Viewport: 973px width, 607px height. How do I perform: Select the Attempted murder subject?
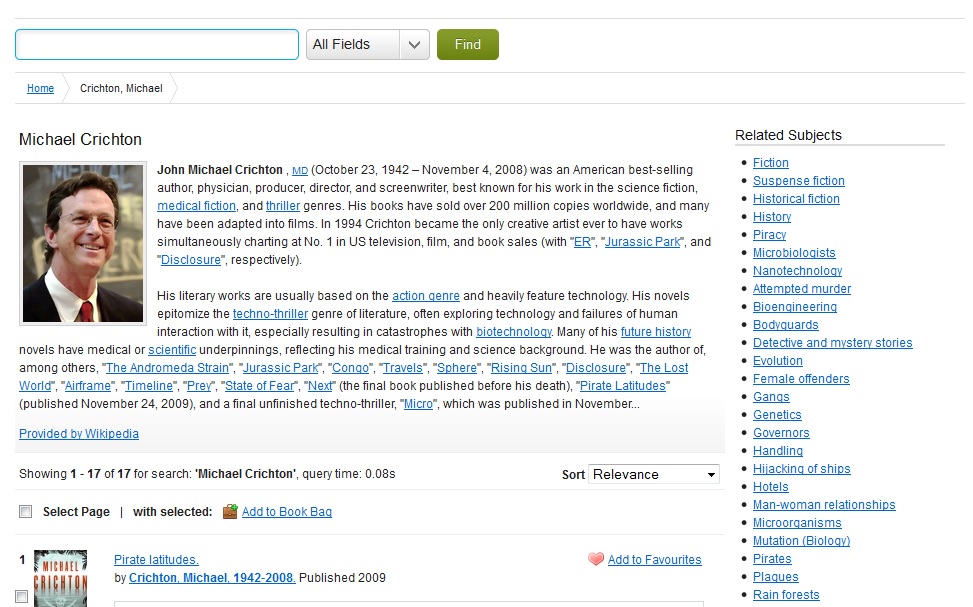click(802, 289)
